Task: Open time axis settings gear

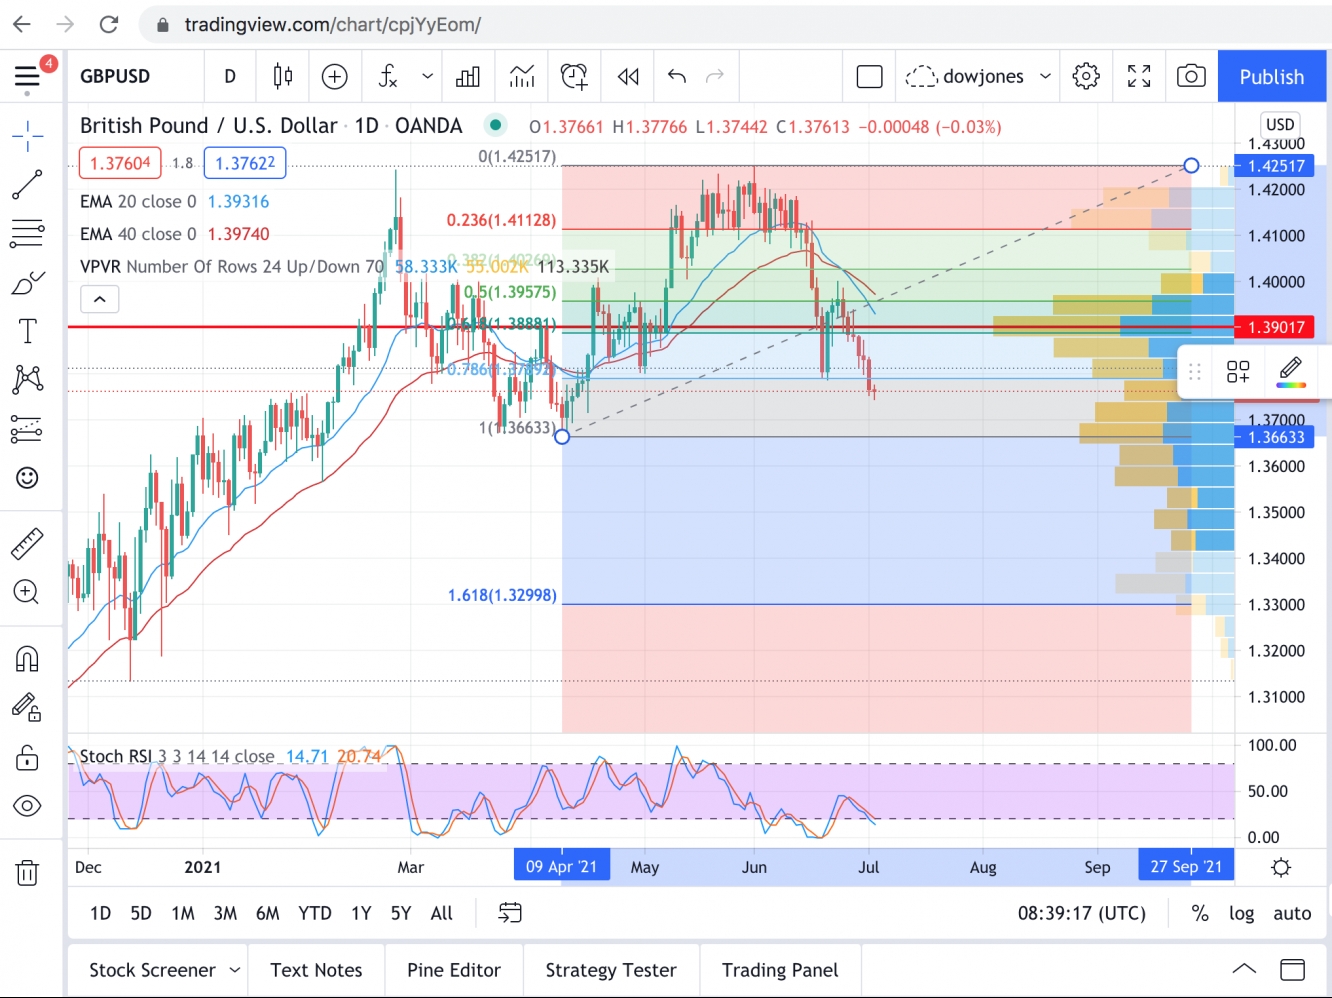Action: point(1281,867)
